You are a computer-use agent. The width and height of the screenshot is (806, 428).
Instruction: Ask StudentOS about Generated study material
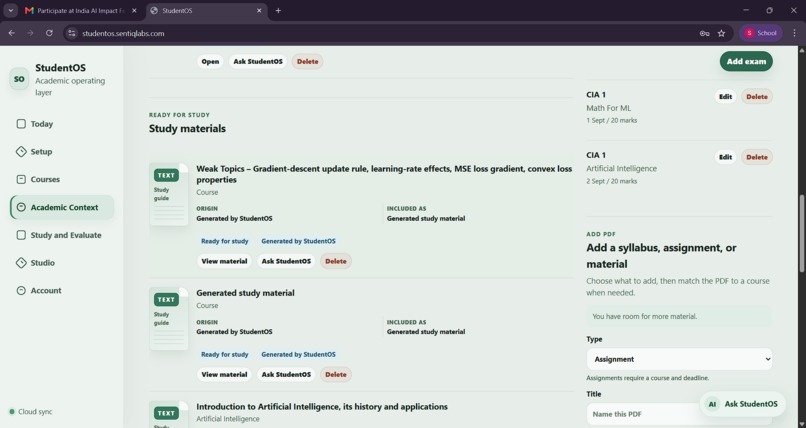286,375
